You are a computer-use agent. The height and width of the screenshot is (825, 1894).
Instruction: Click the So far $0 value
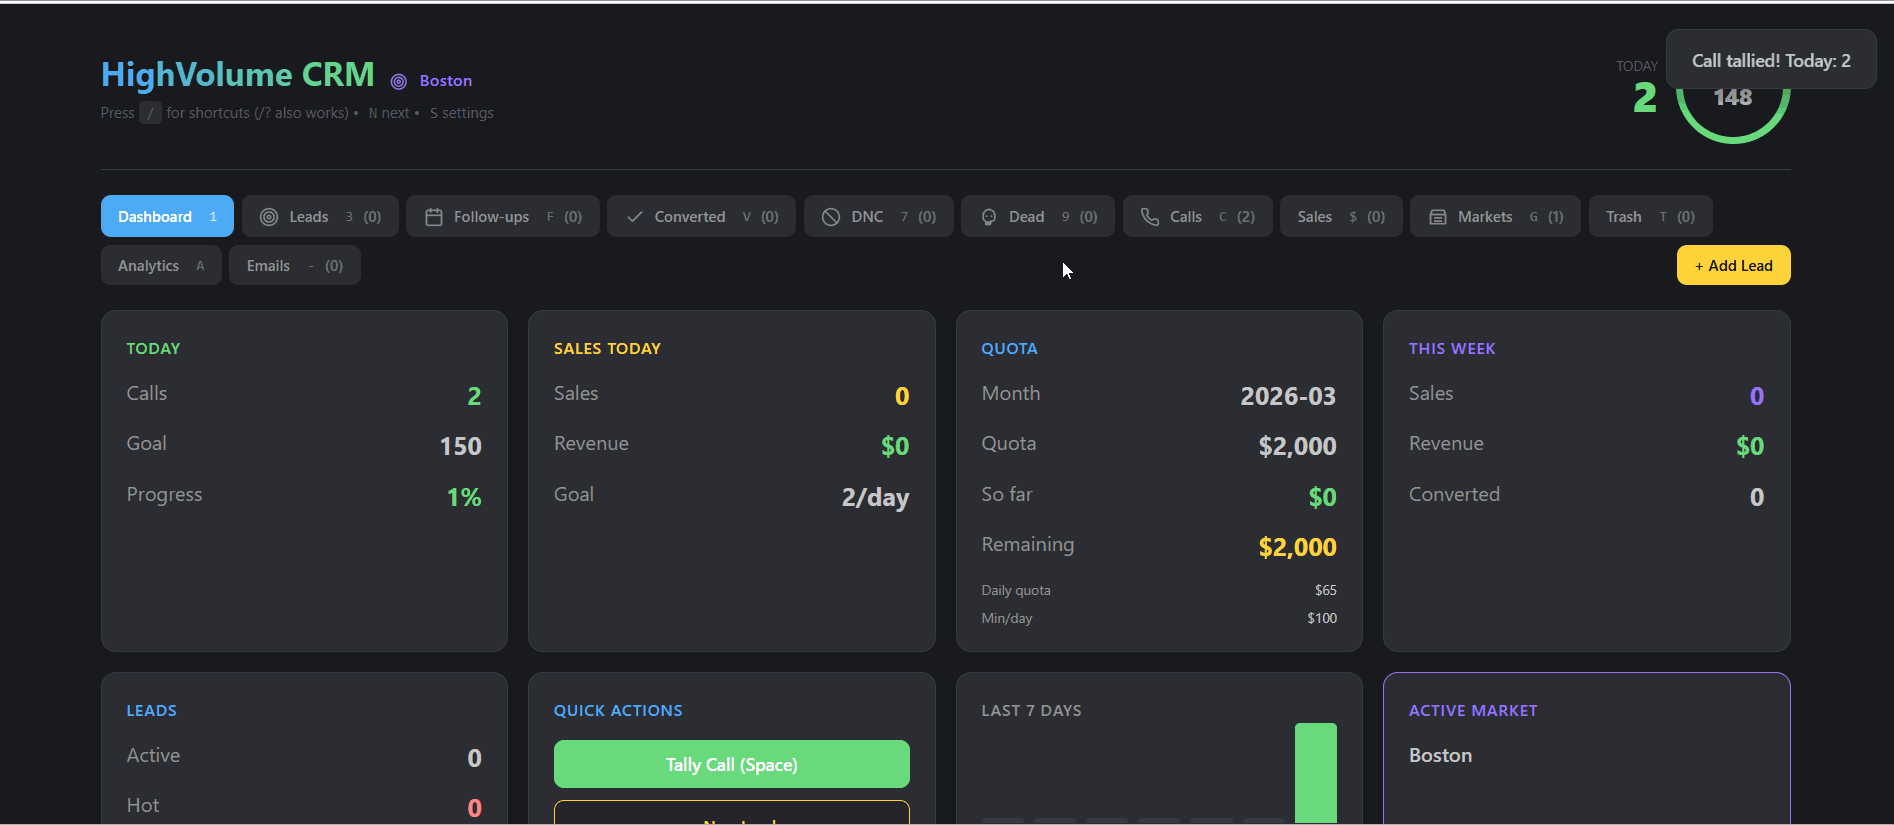tap(1322, 497)
